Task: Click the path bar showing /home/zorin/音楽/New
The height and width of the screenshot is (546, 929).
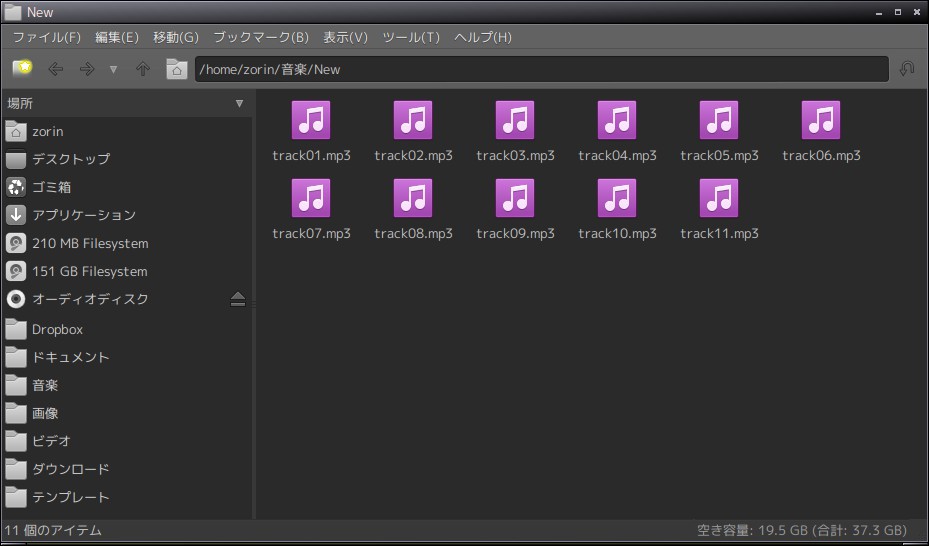Action: coord(542,69)
